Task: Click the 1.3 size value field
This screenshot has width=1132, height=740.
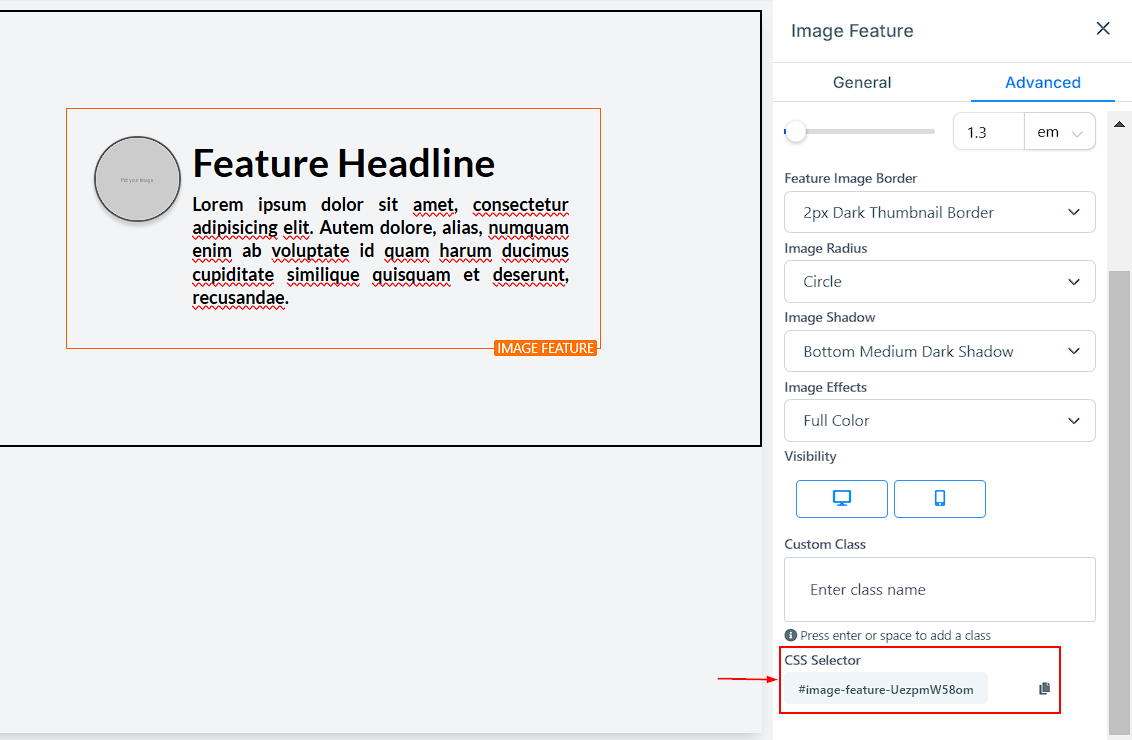Action: coord(988,132)
